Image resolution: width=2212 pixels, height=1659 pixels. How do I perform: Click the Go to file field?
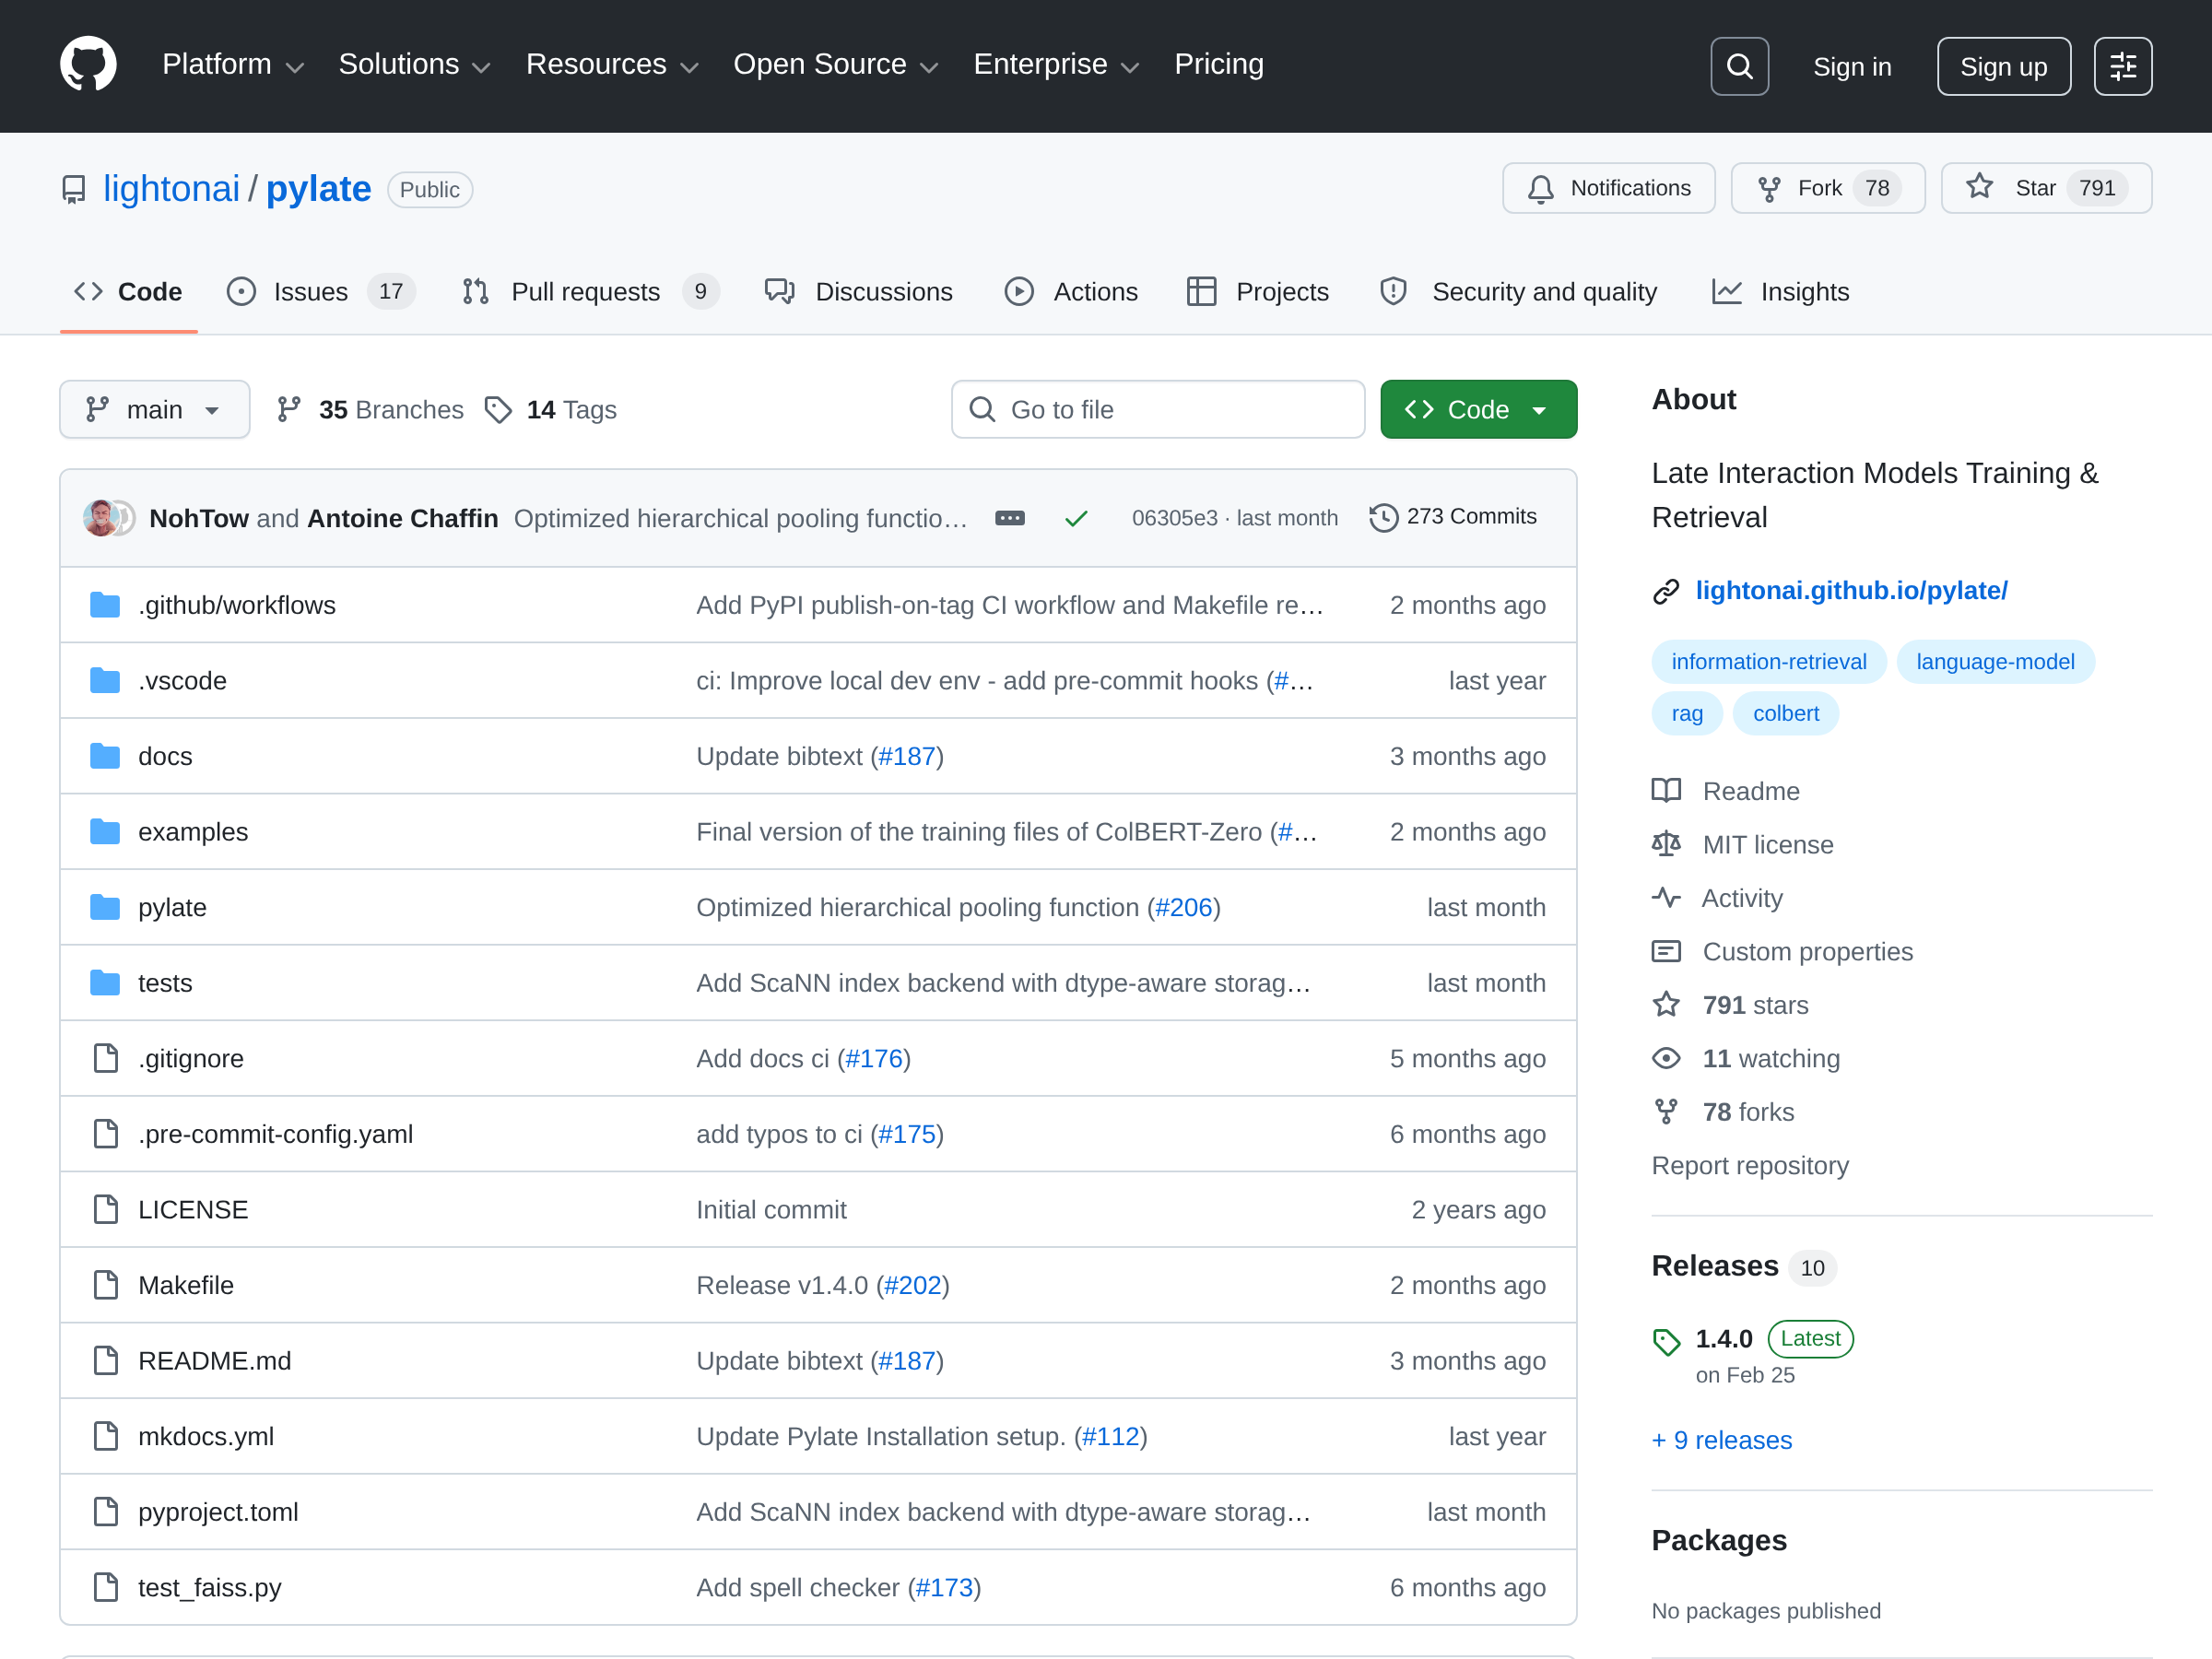pyautogui.click(x=1158, y=409)
